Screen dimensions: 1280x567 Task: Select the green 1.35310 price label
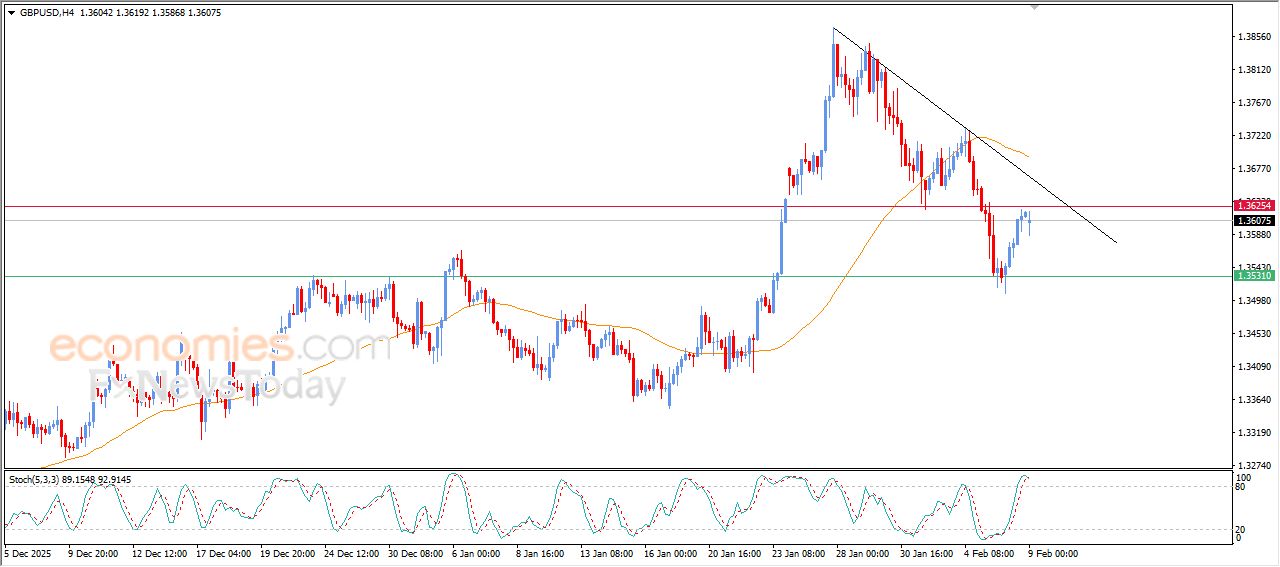pyautogui.click(x=1254, y=275)
